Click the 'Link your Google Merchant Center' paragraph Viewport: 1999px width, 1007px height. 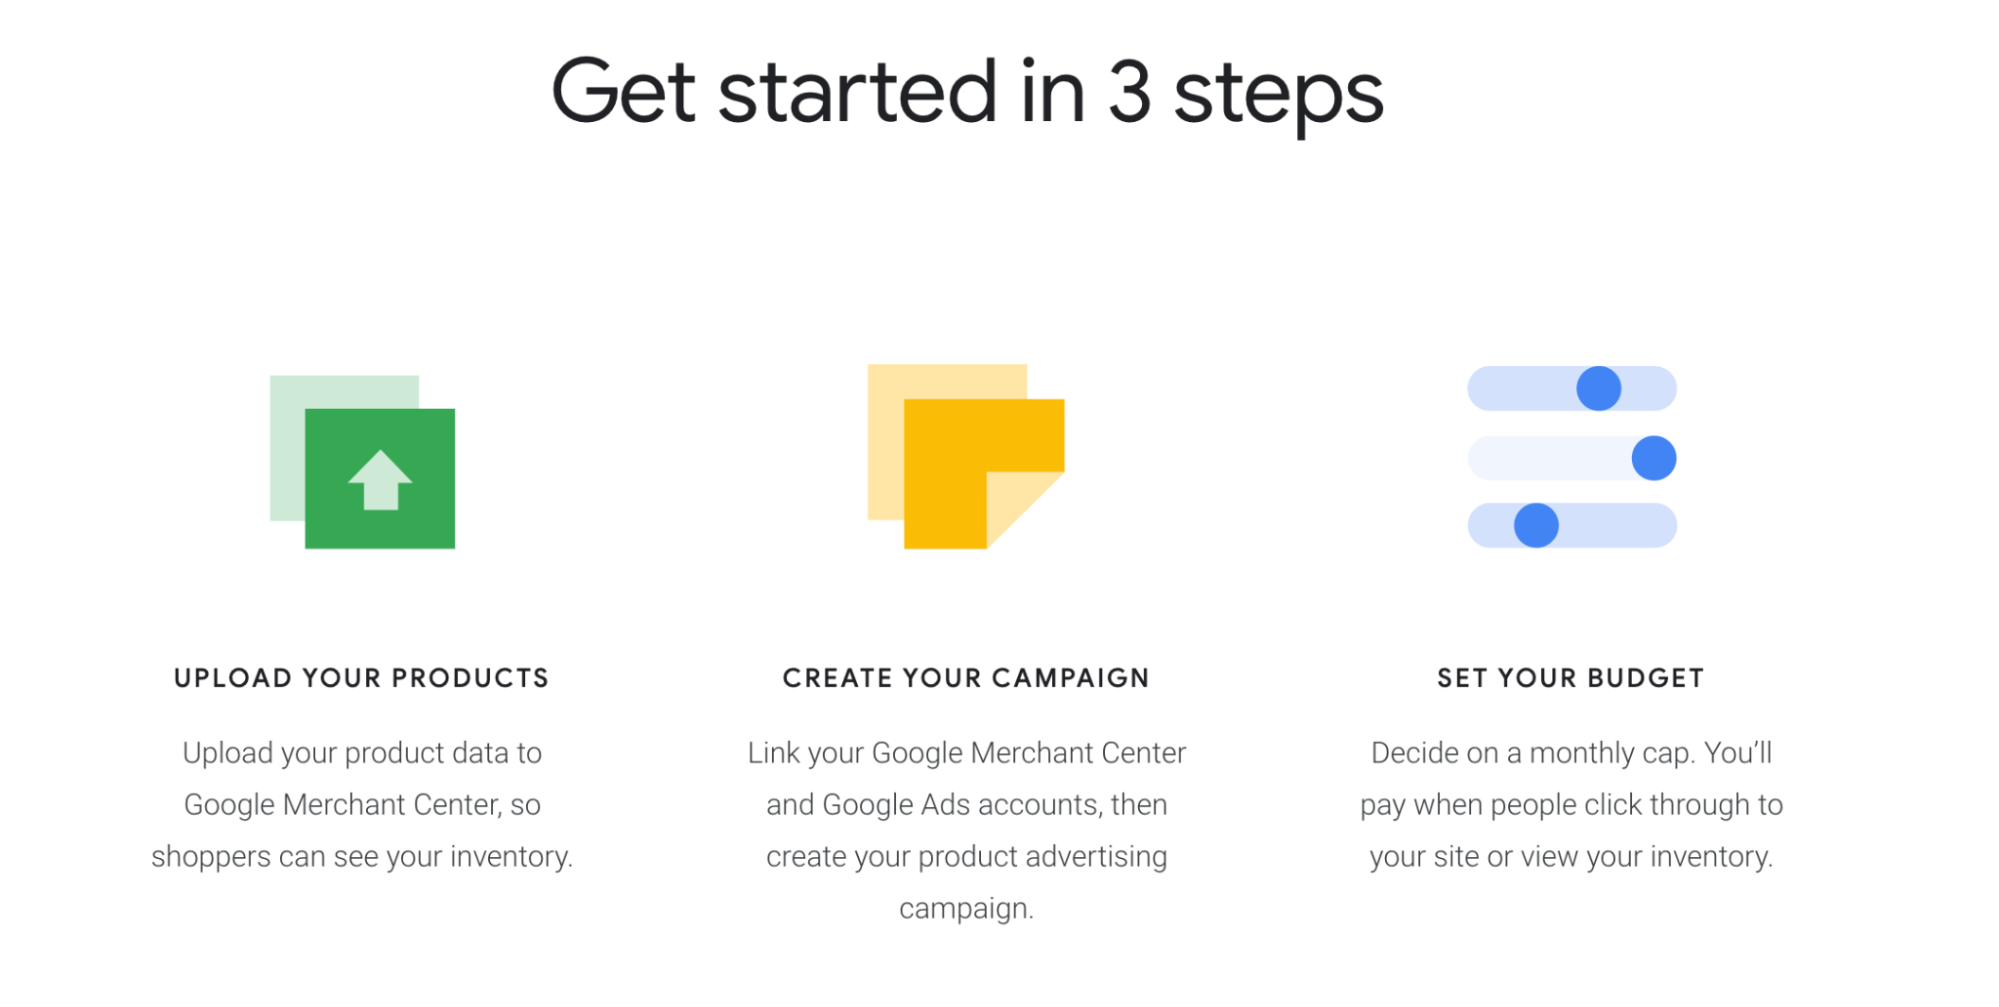tap(966, 830)
